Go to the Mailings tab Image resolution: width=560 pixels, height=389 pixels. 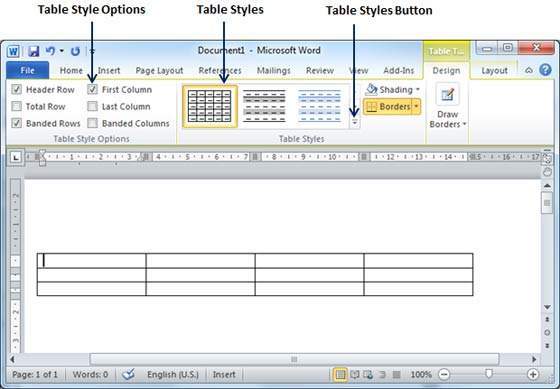[x=274, y=70]
